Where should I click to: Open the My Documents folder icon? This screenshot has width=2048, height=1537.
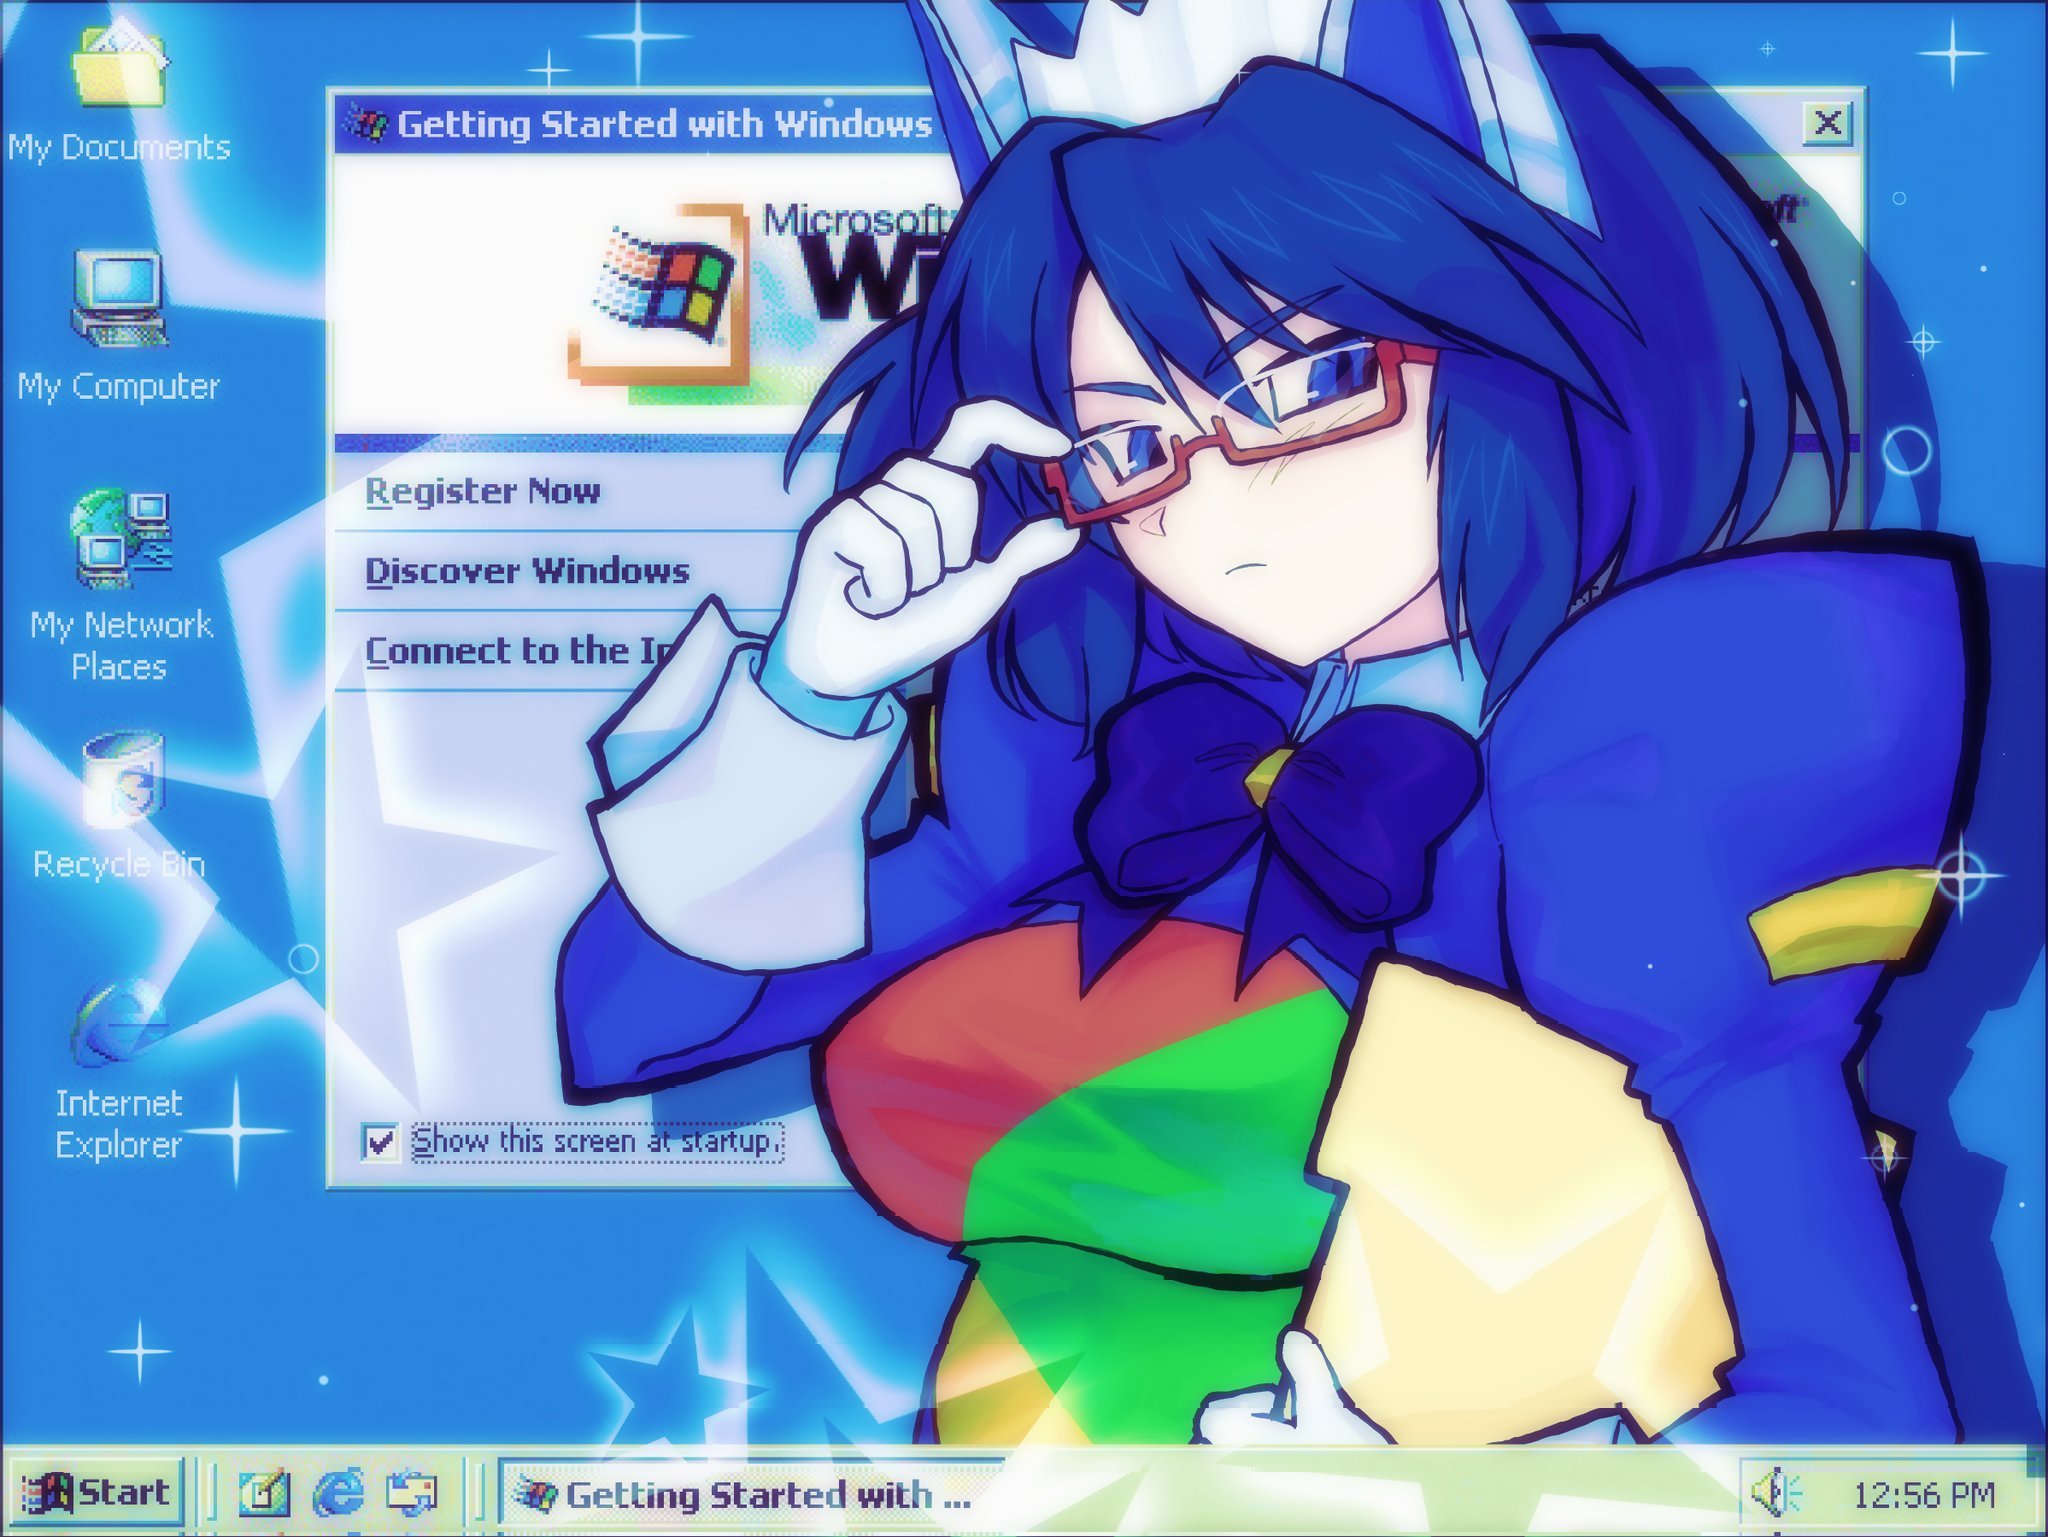(x=119, y=65)
